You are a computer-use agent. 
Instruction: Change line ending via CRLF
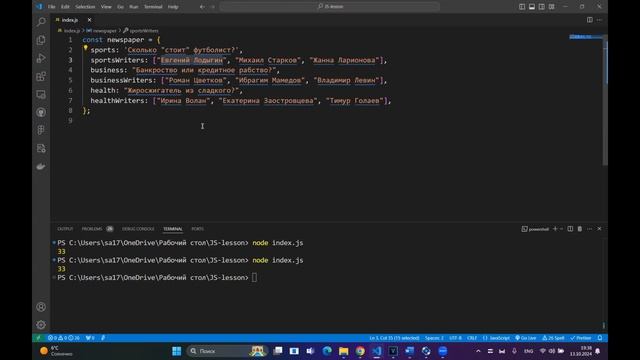click(472, 338)
